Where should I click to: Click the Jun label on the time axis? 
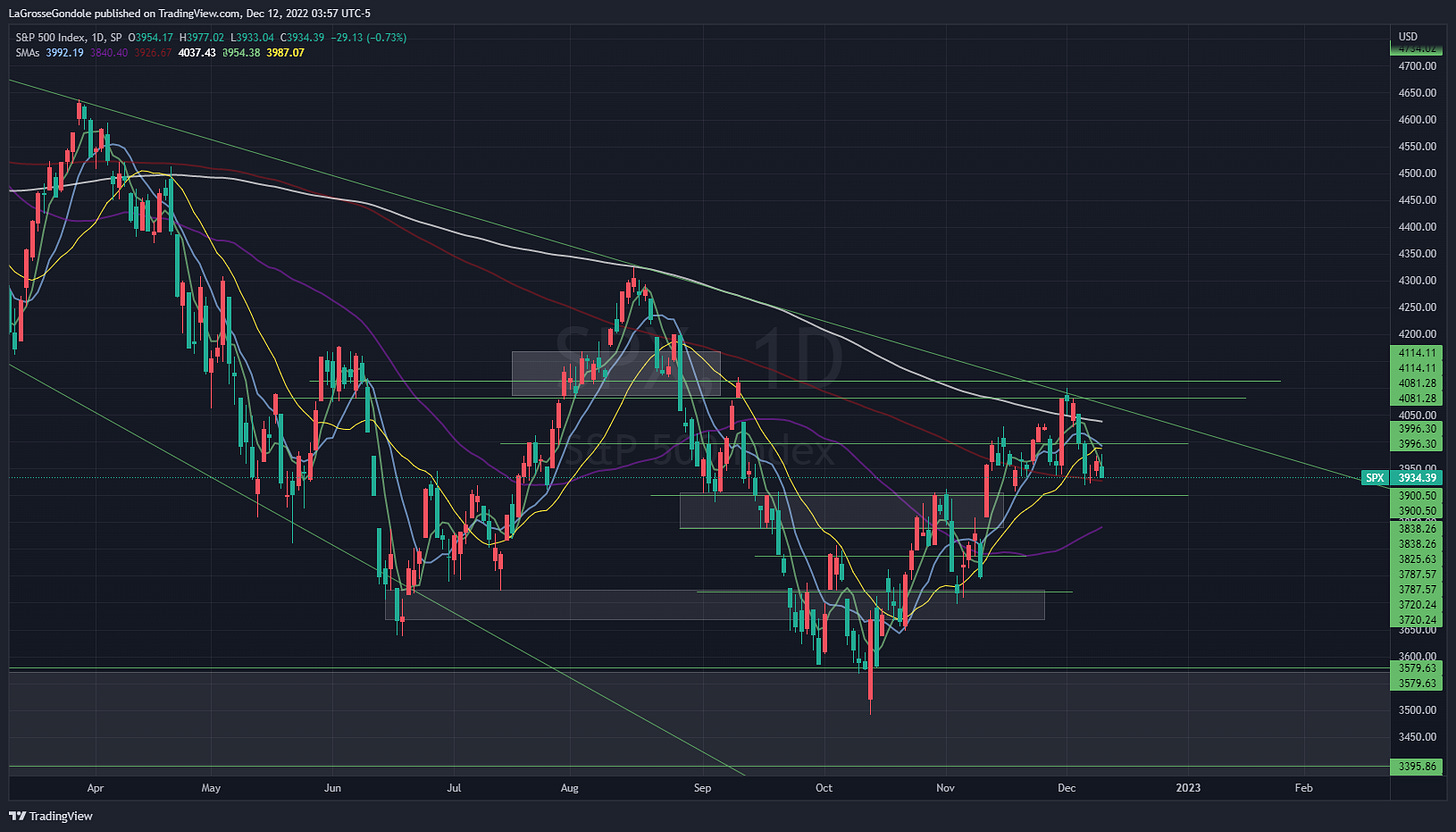(333, 788)
